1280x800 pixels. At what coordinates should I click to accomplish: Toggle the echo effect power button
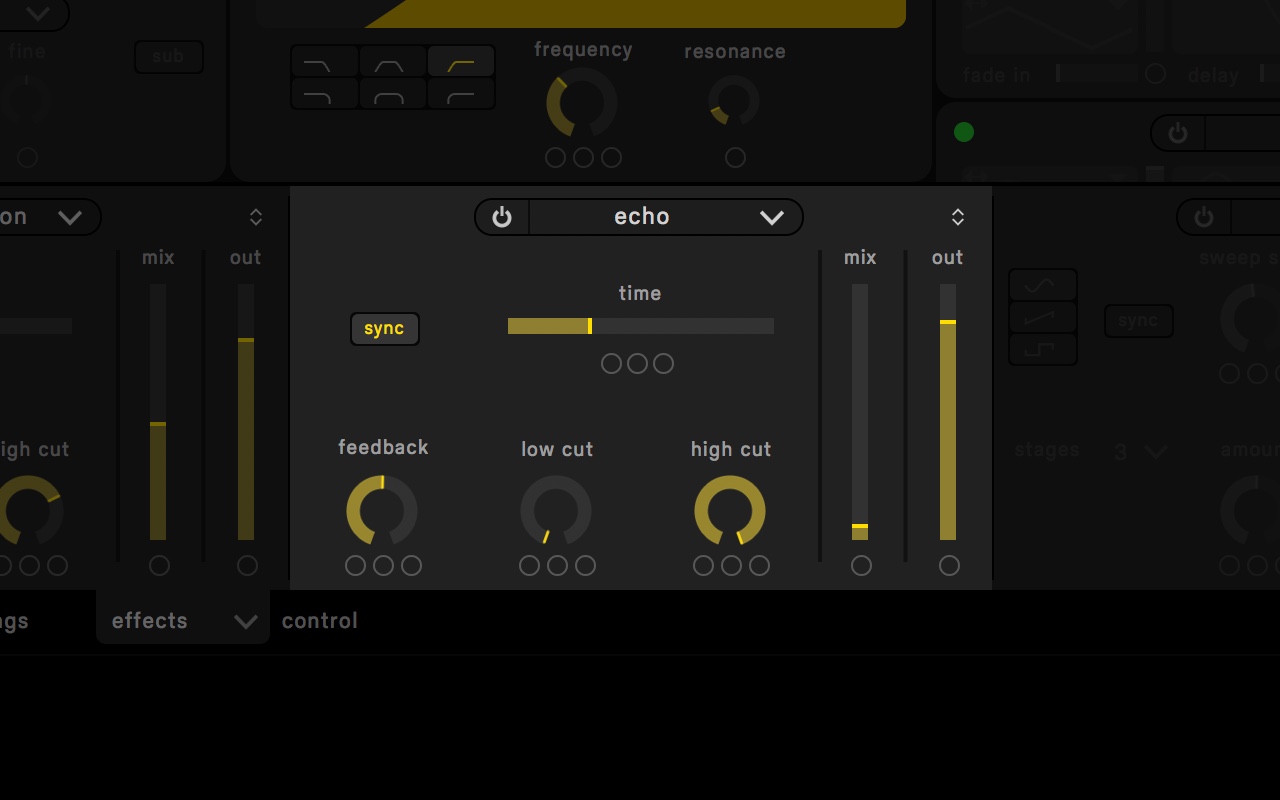(502, 217)
